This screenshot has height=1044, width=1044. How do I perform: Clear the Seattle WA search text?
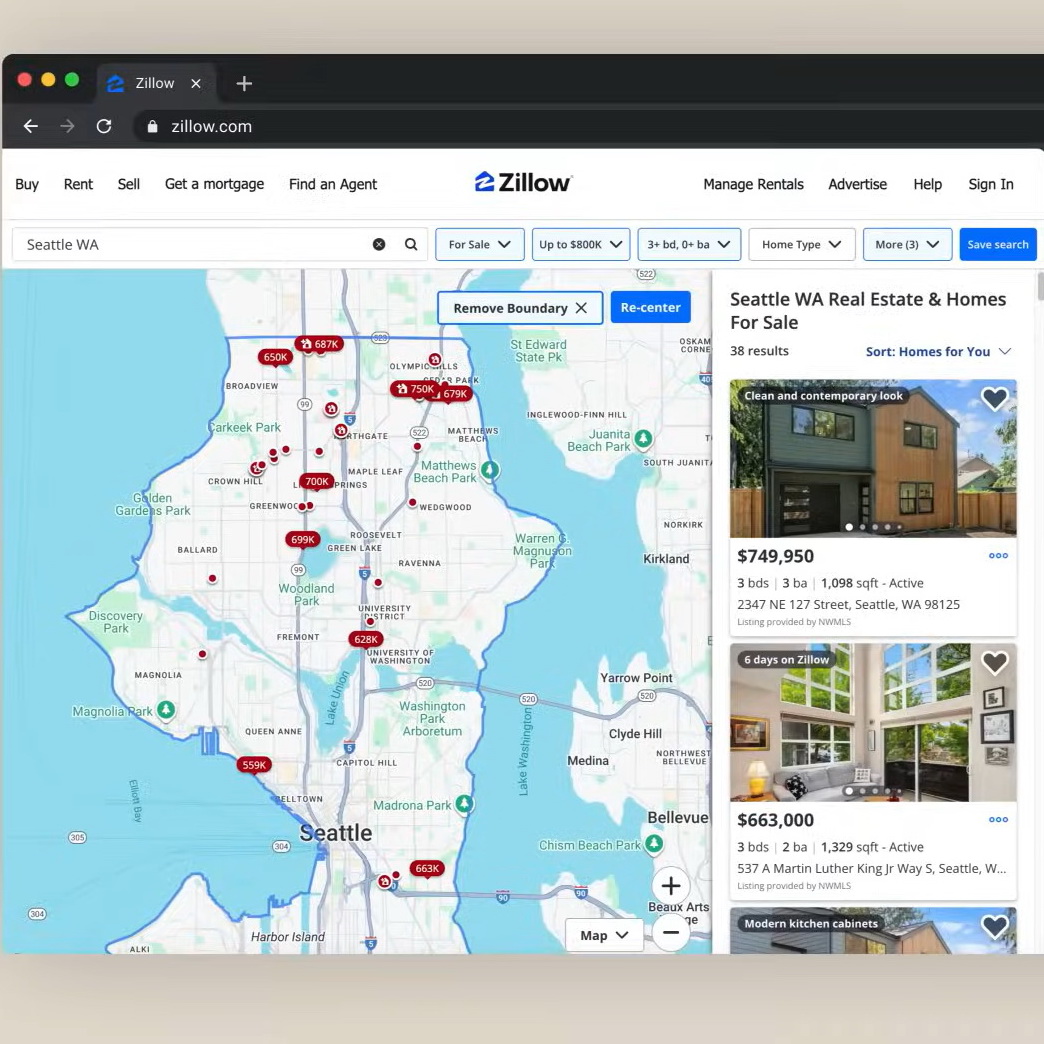(x=379, y=244)
